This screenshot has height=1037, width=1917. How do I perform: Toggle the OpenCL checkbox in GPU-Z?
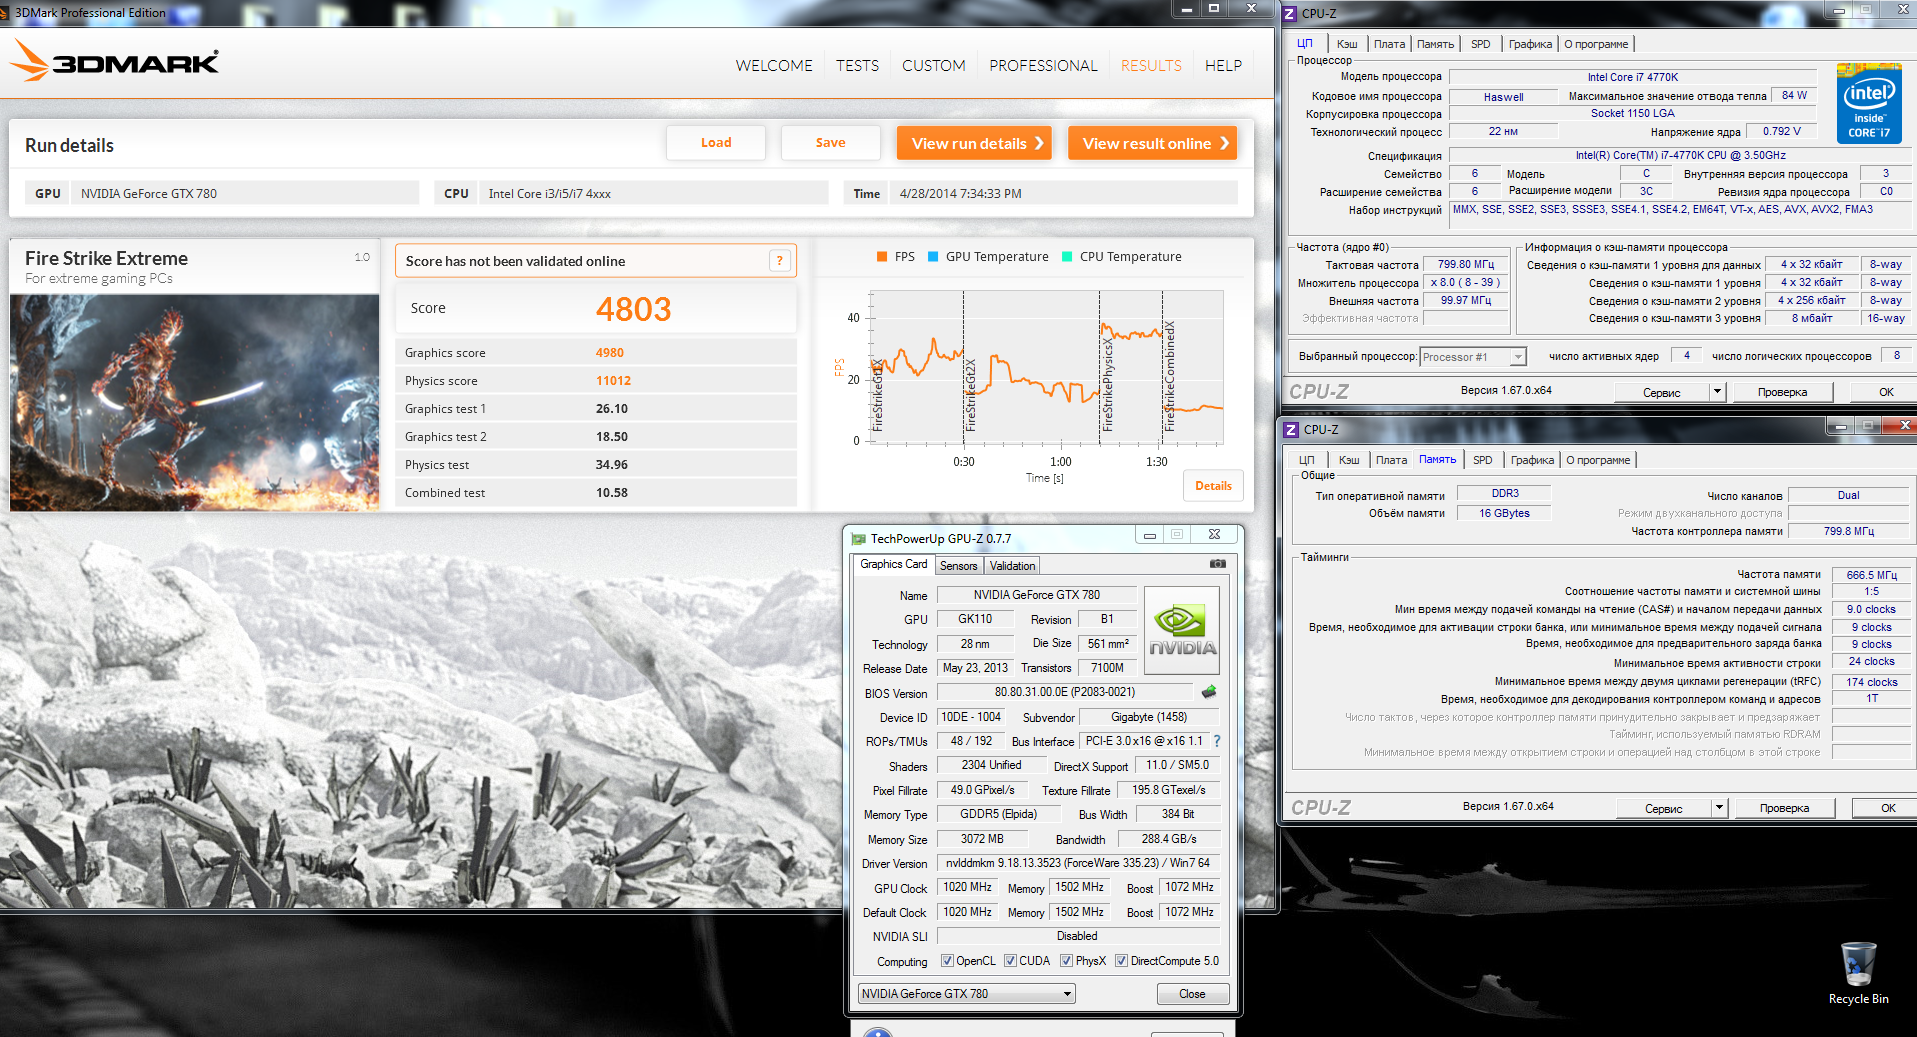point(947,961)
